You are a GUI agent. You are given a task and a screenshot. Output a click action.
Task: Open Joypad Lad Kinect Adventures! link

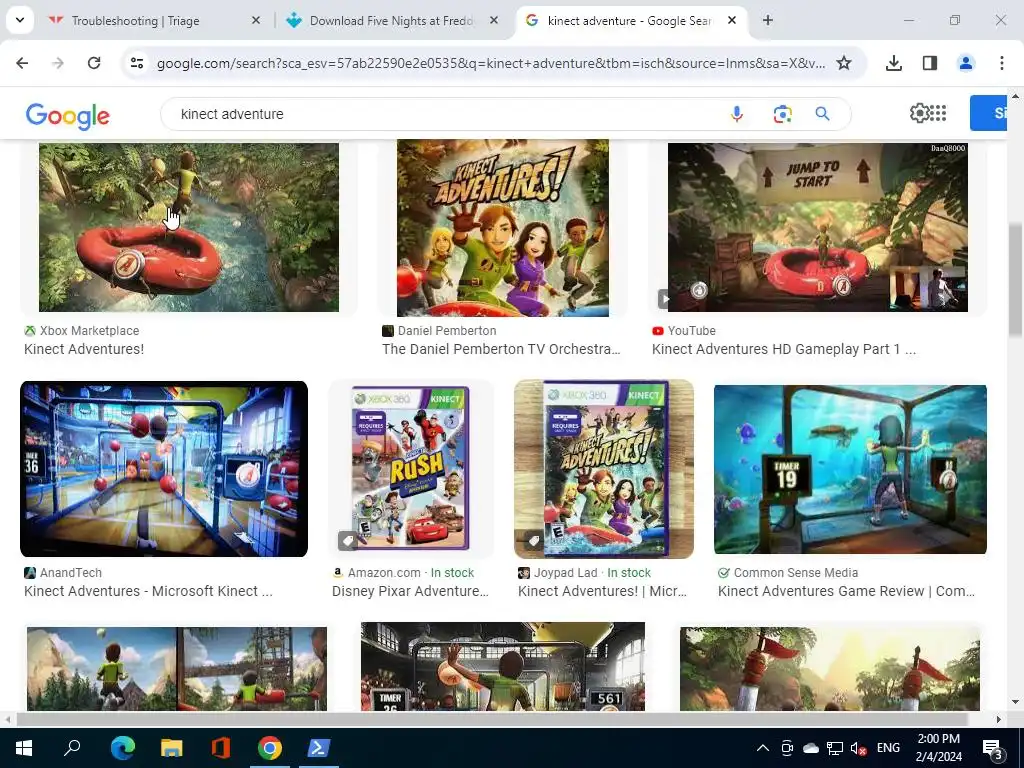coord(602,591)
